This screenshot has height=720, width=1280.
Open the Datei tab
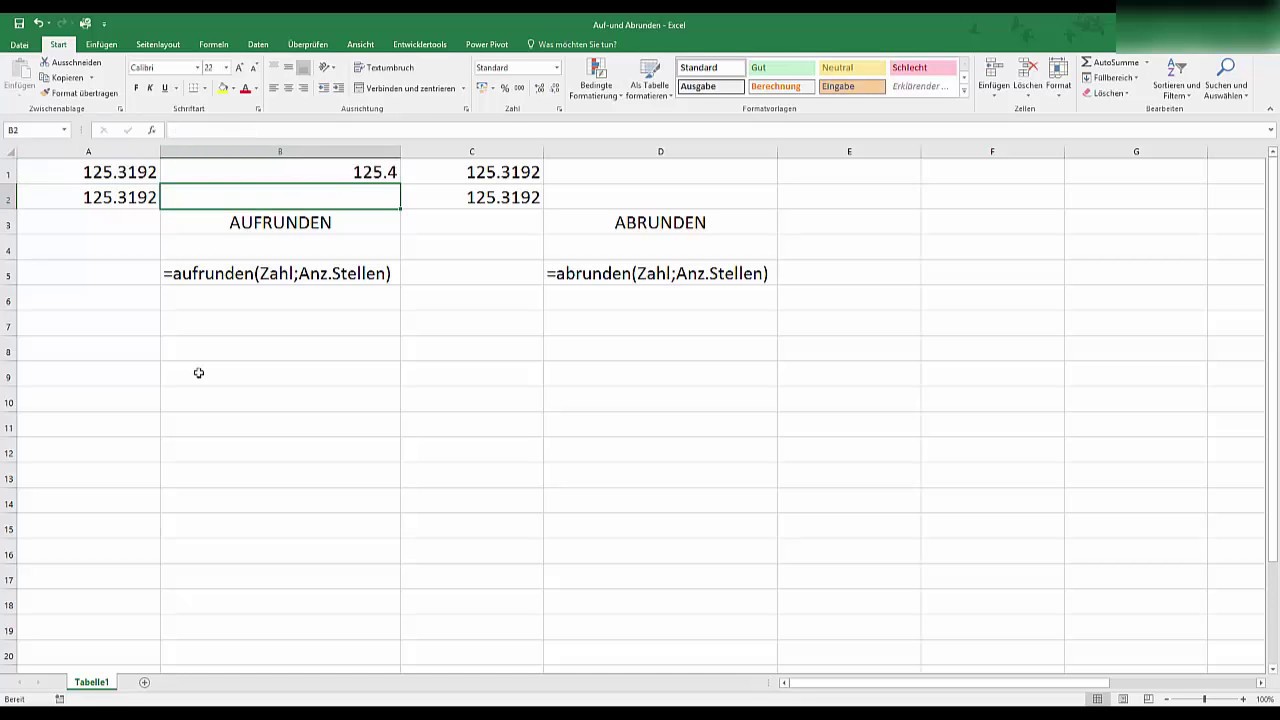[19, 45]
